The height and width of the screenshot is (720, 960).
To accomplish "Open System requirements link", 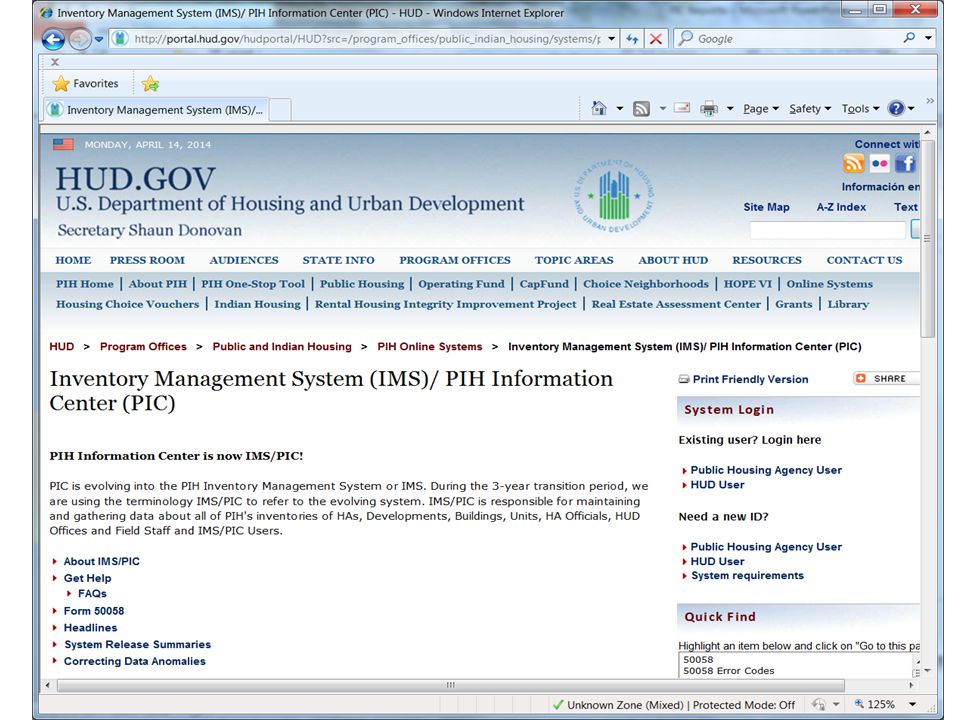I will (747, 576).
